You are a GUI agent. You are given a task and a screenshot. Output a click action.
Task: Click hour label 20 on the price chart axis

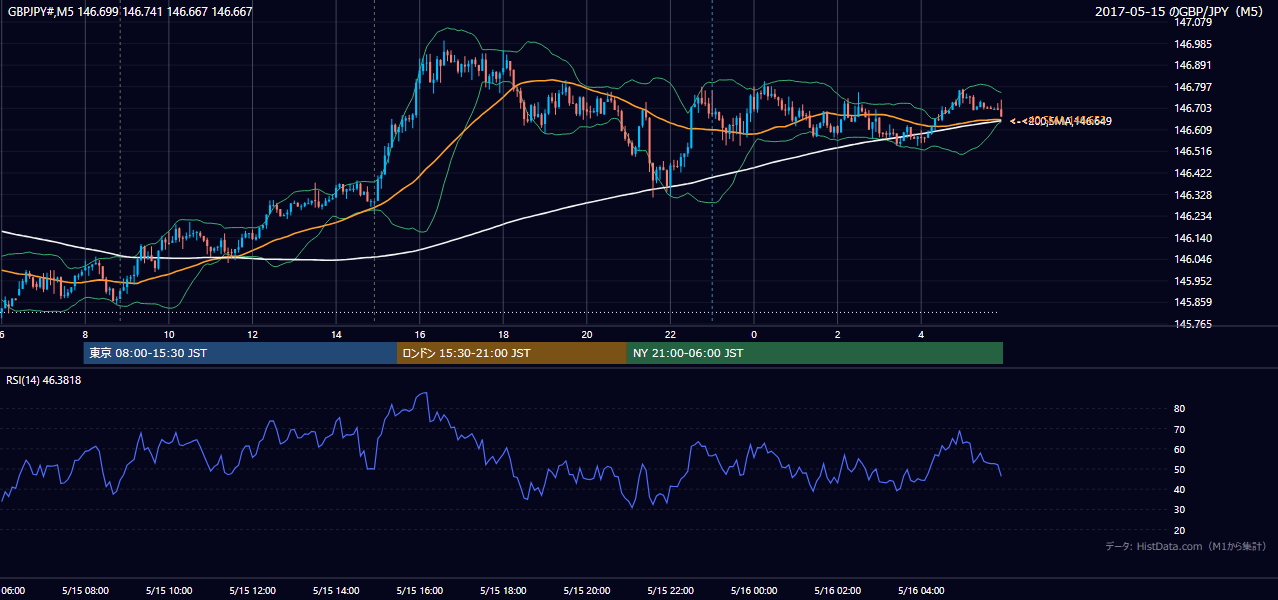586,334
